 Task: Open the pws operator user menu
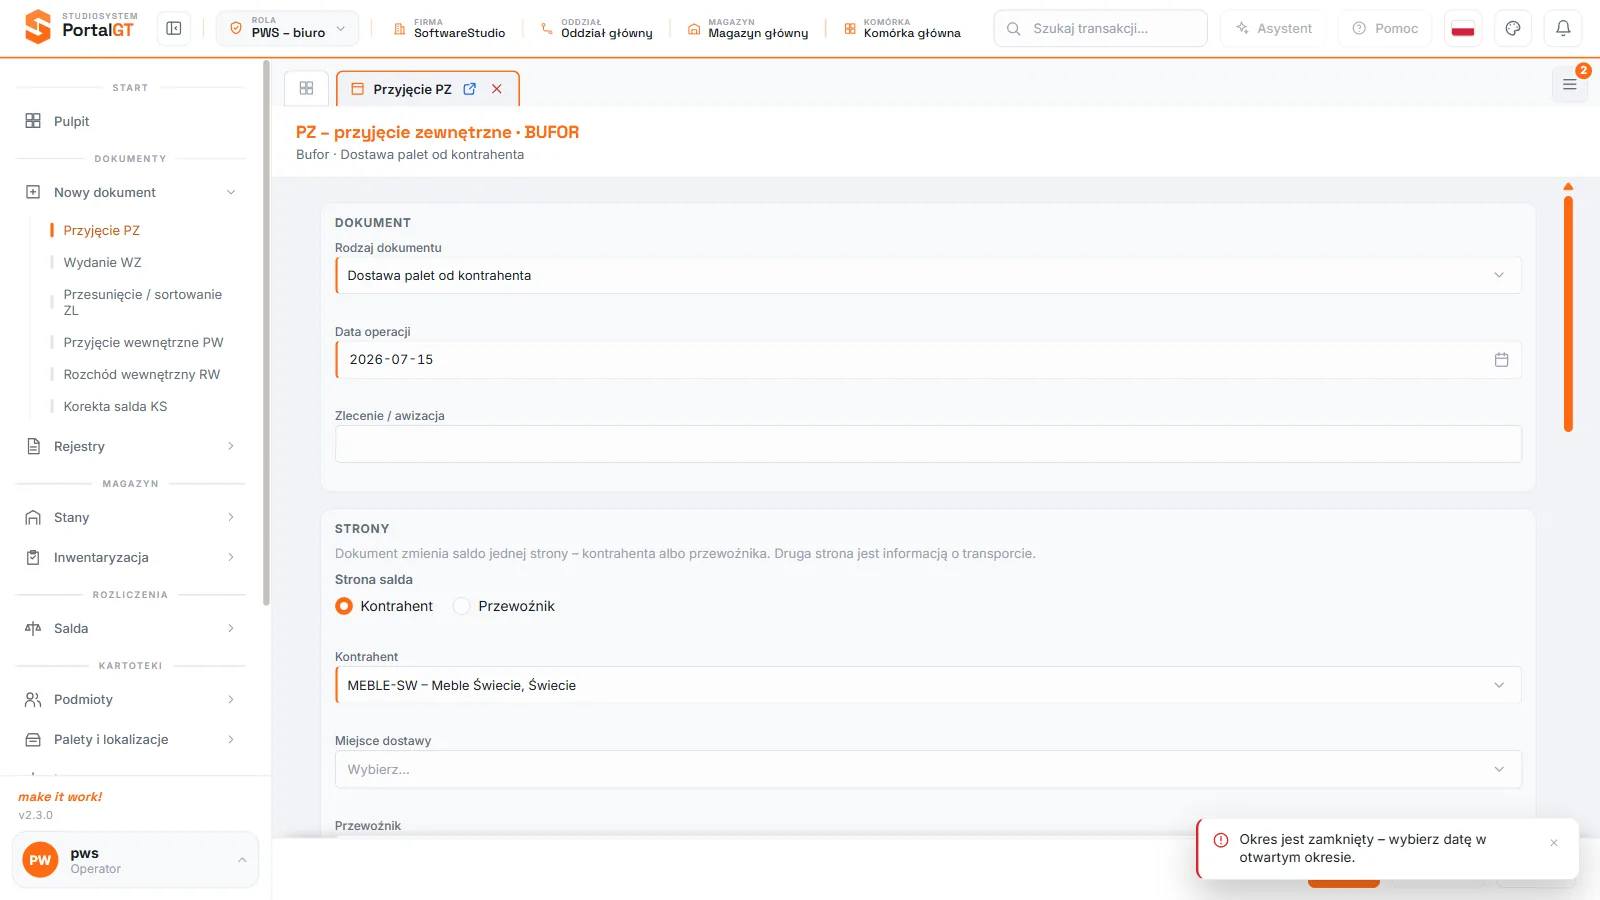click(x=135, y=860)
